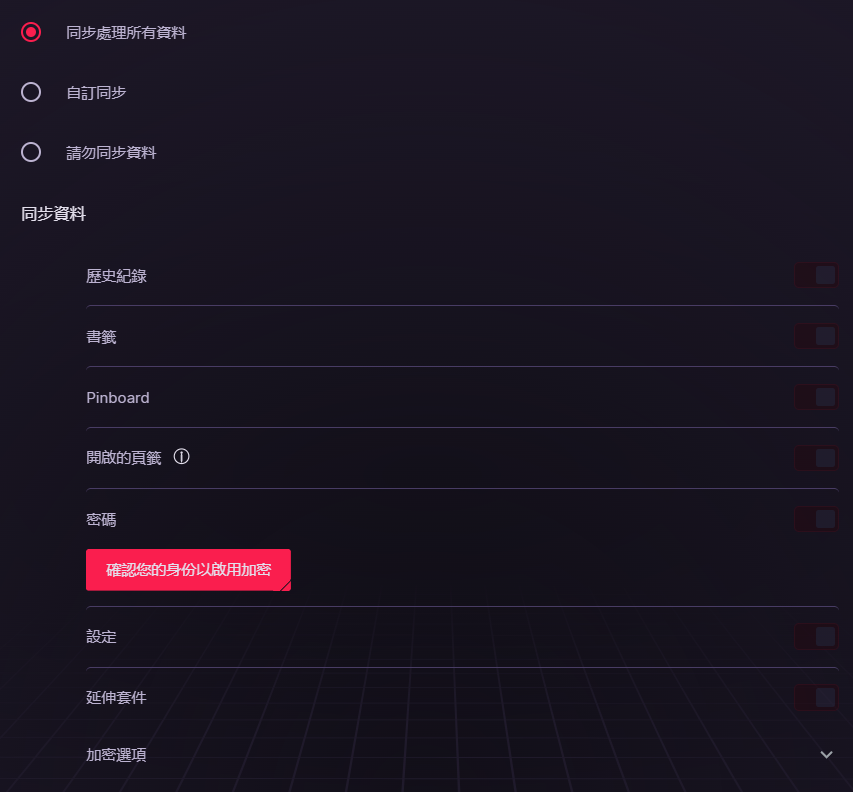Click the 同步處理所有資料 label text
This screenshot has height=792, width=853.
pyautogui.click(x=126, y=33)
